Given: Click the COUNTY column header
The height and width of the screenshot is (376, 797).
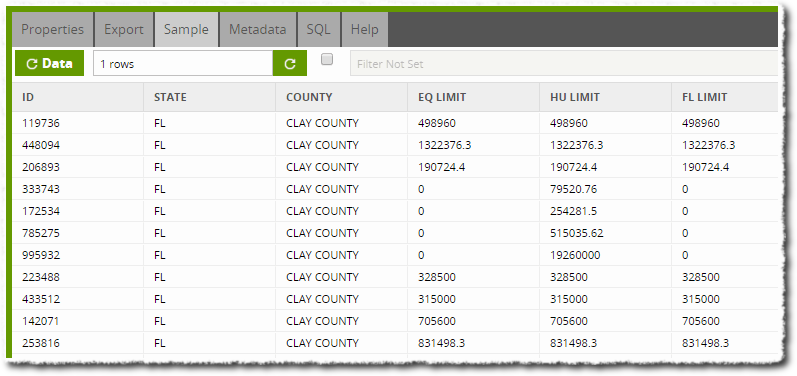Looking at the screenshot, I should (342, 97).
